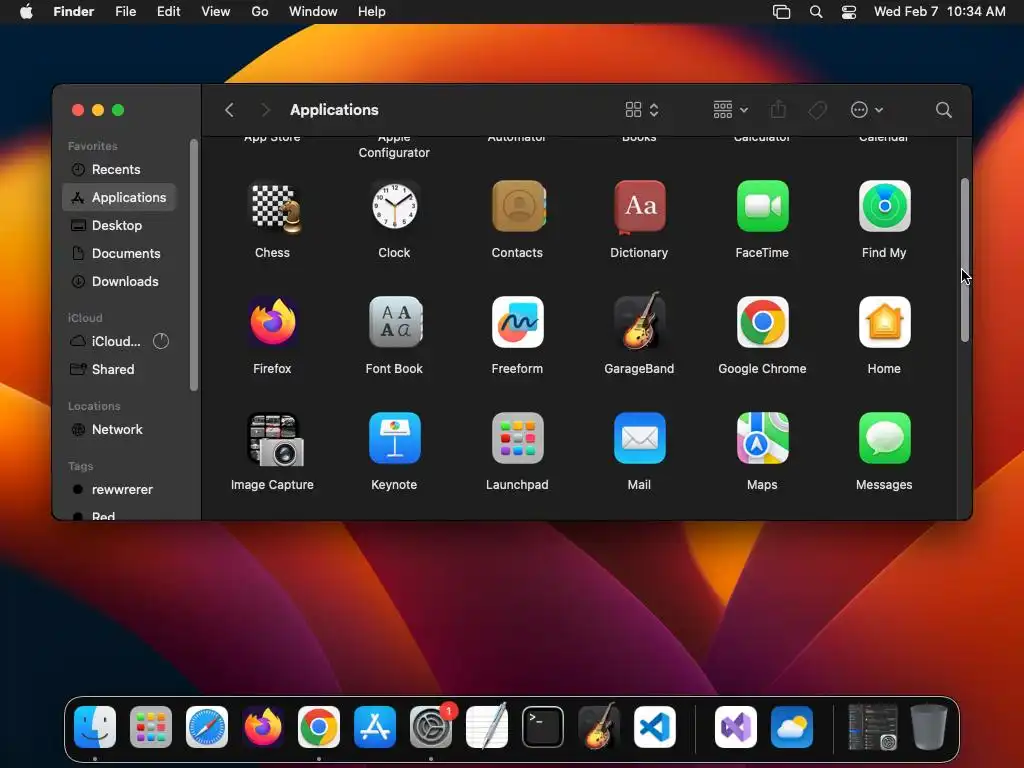Select the Image Capture app
Viewport: 1024px width, 768px height.
pos(274,440)
